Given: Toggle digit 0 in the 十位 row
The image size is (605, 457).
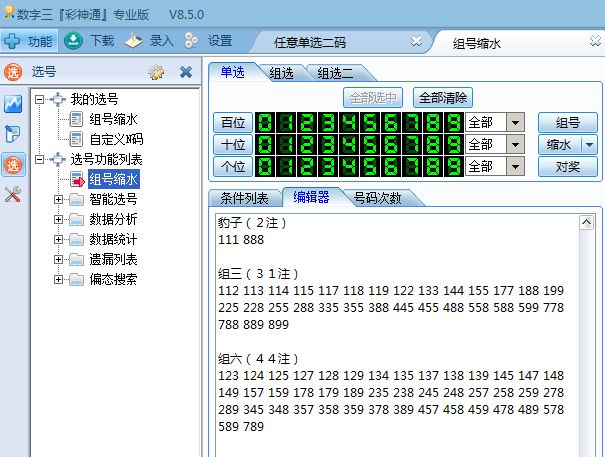Looking at the screenshot, I should click(x=265, y=145).
